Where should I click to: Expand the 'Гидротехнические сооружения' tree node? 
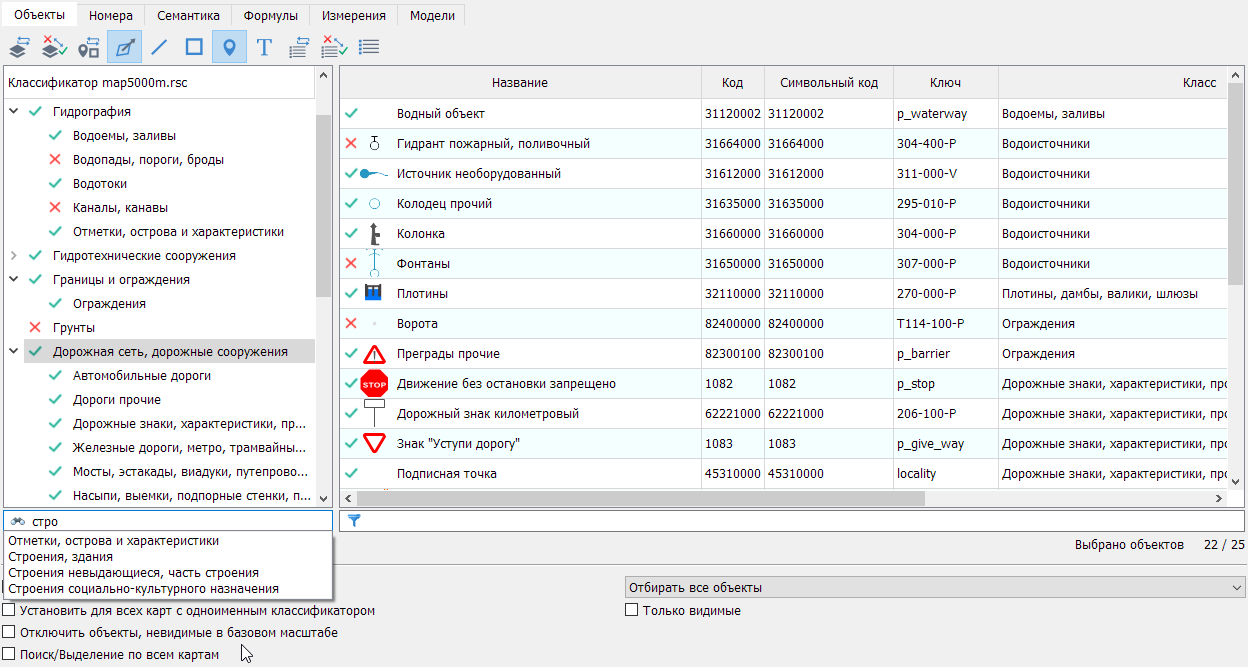click(x=13, y=256)
